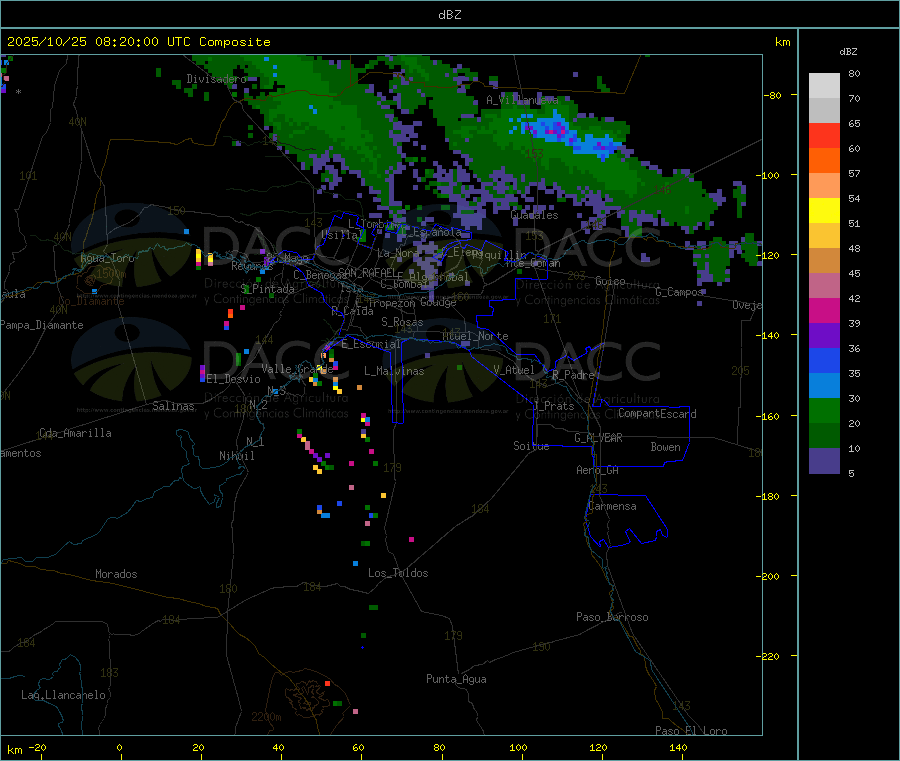Click the Pampa_Diamante label

pos(41,325)
